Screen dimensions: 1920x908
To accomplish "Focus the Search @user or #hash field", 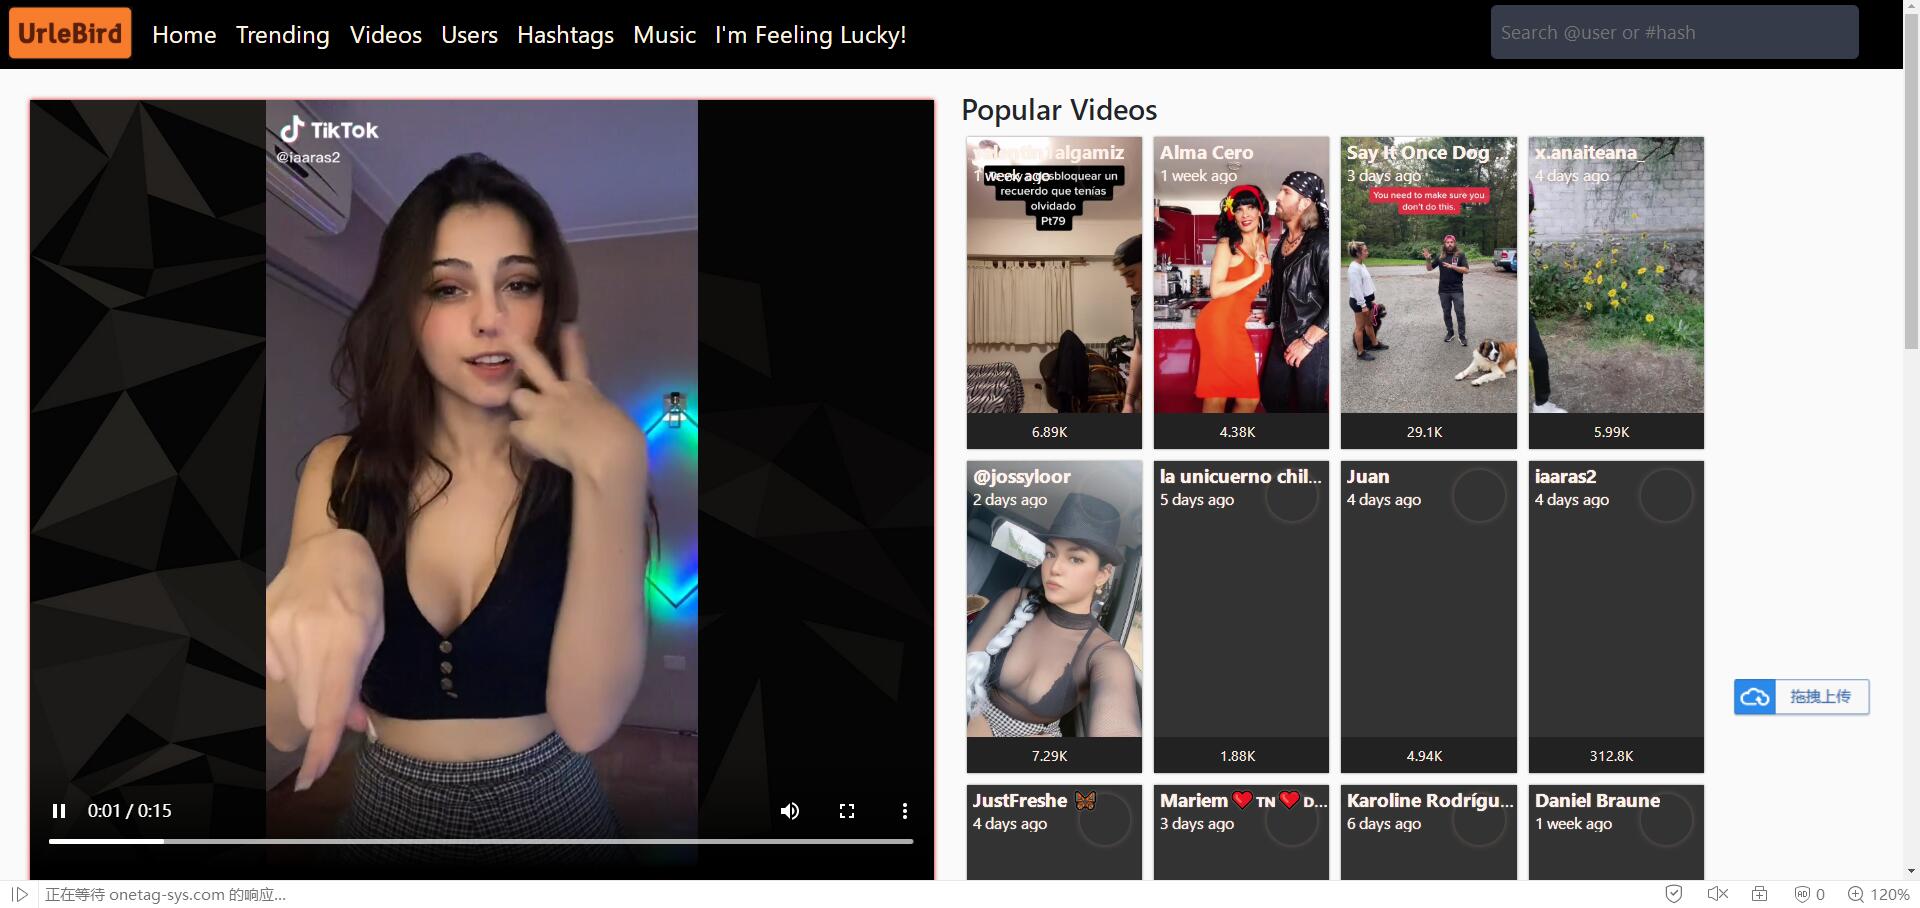I will 1674,32.
